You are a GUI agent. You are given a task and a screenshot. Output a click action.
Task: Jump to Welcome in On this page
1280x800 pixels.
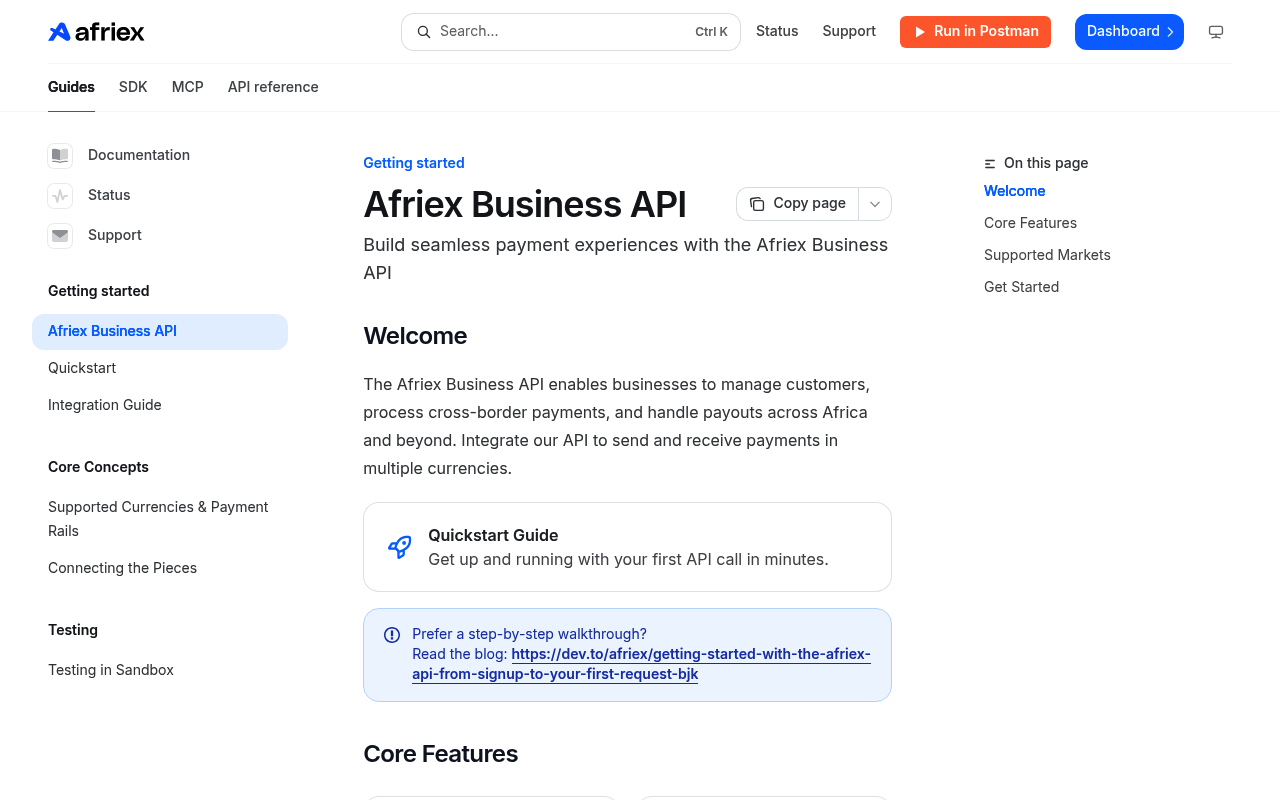click(x=1014, y=191)
